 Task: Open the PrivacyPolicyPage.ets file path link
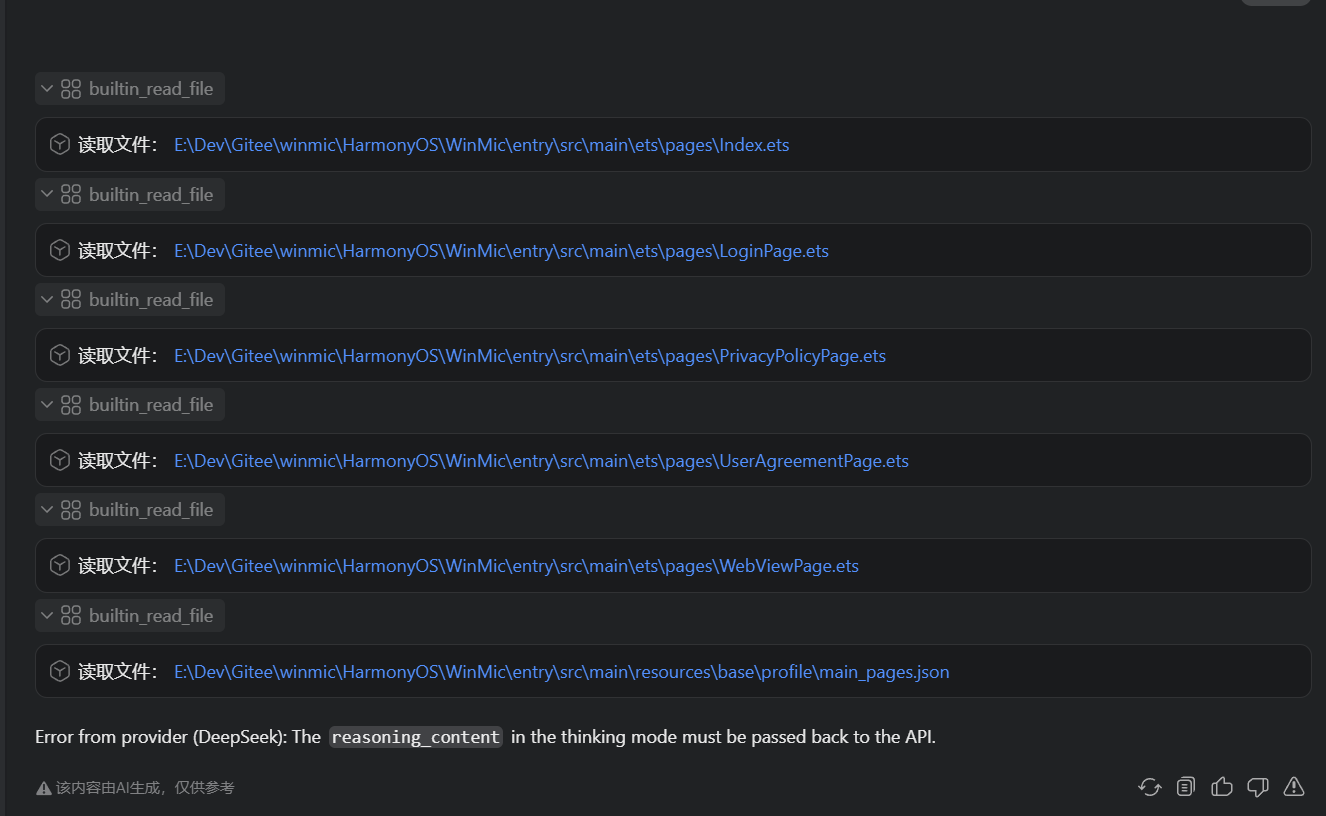530,355
